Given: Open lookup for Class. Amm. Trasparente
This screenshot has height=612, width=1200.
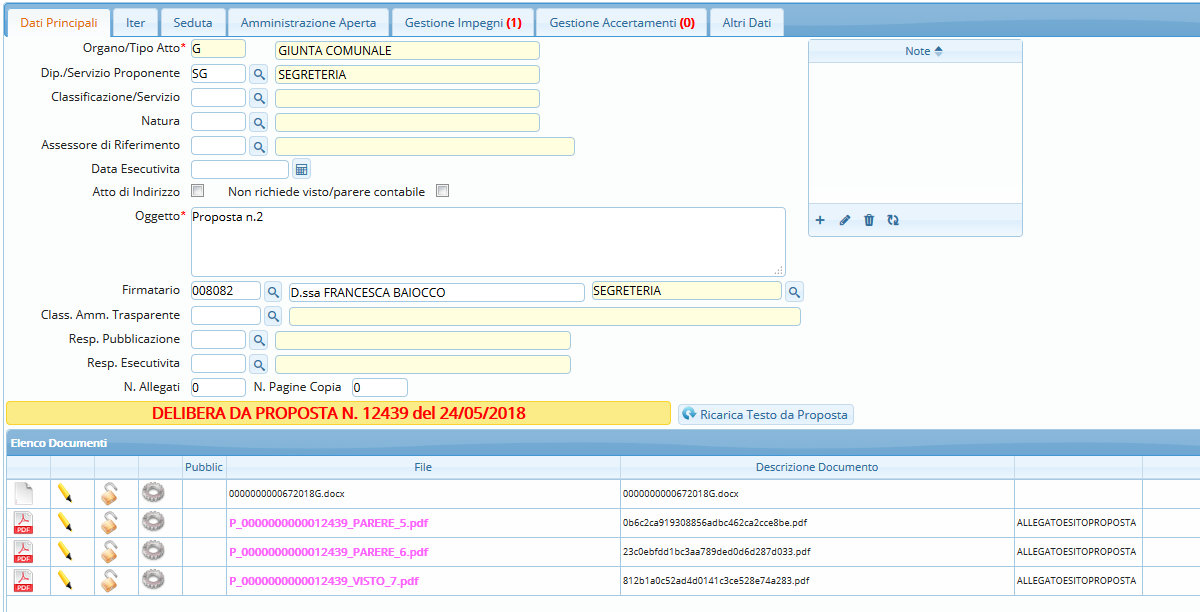Looking at the screenshot, I should tap(272, 316).
